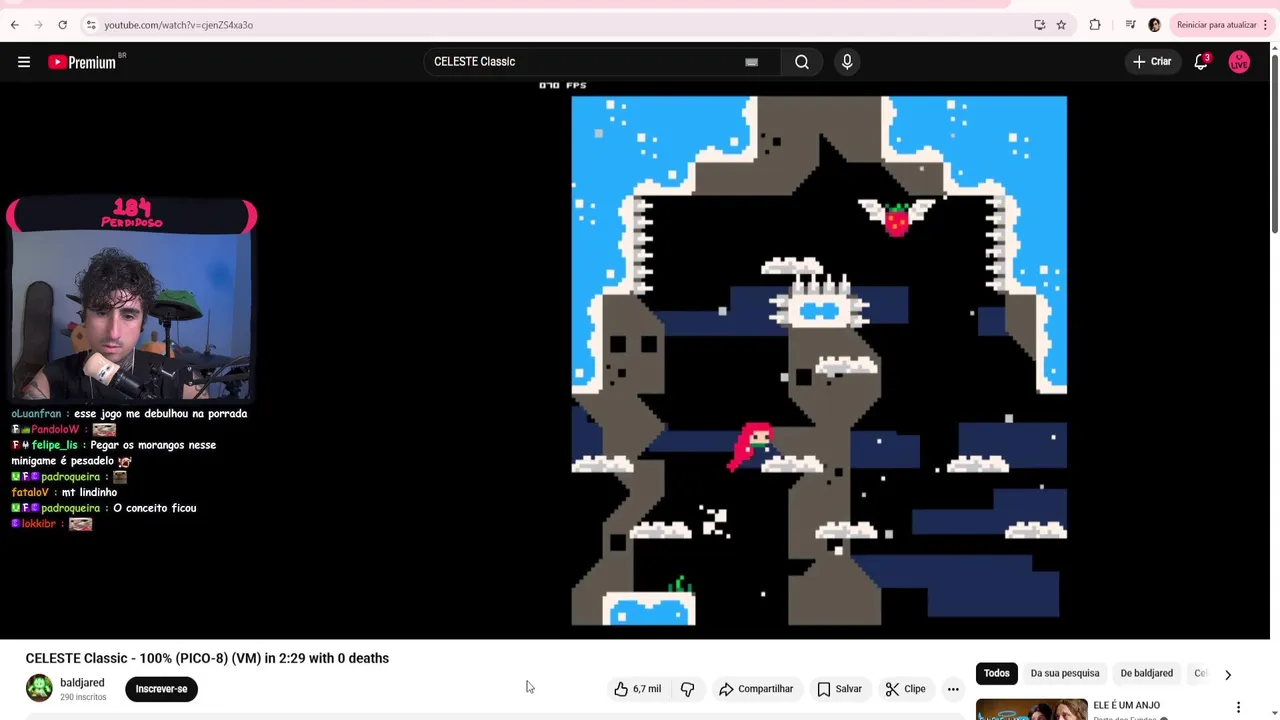Open YouTube account avatar menu
The height and width of the screenshot is (720, 1280).
1239,62
